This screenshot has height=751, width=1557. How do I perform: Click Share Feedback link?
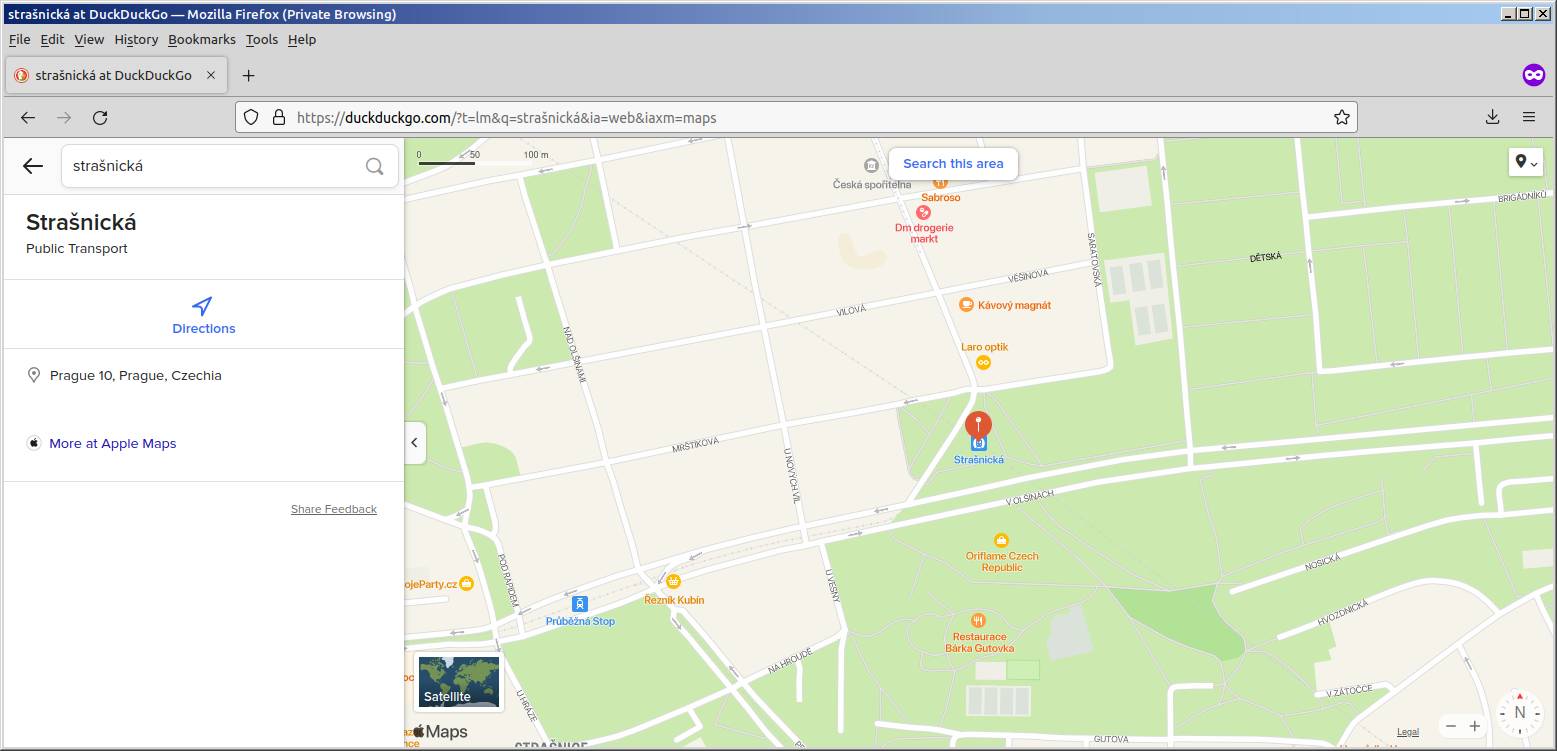click(x=334, y=509)
